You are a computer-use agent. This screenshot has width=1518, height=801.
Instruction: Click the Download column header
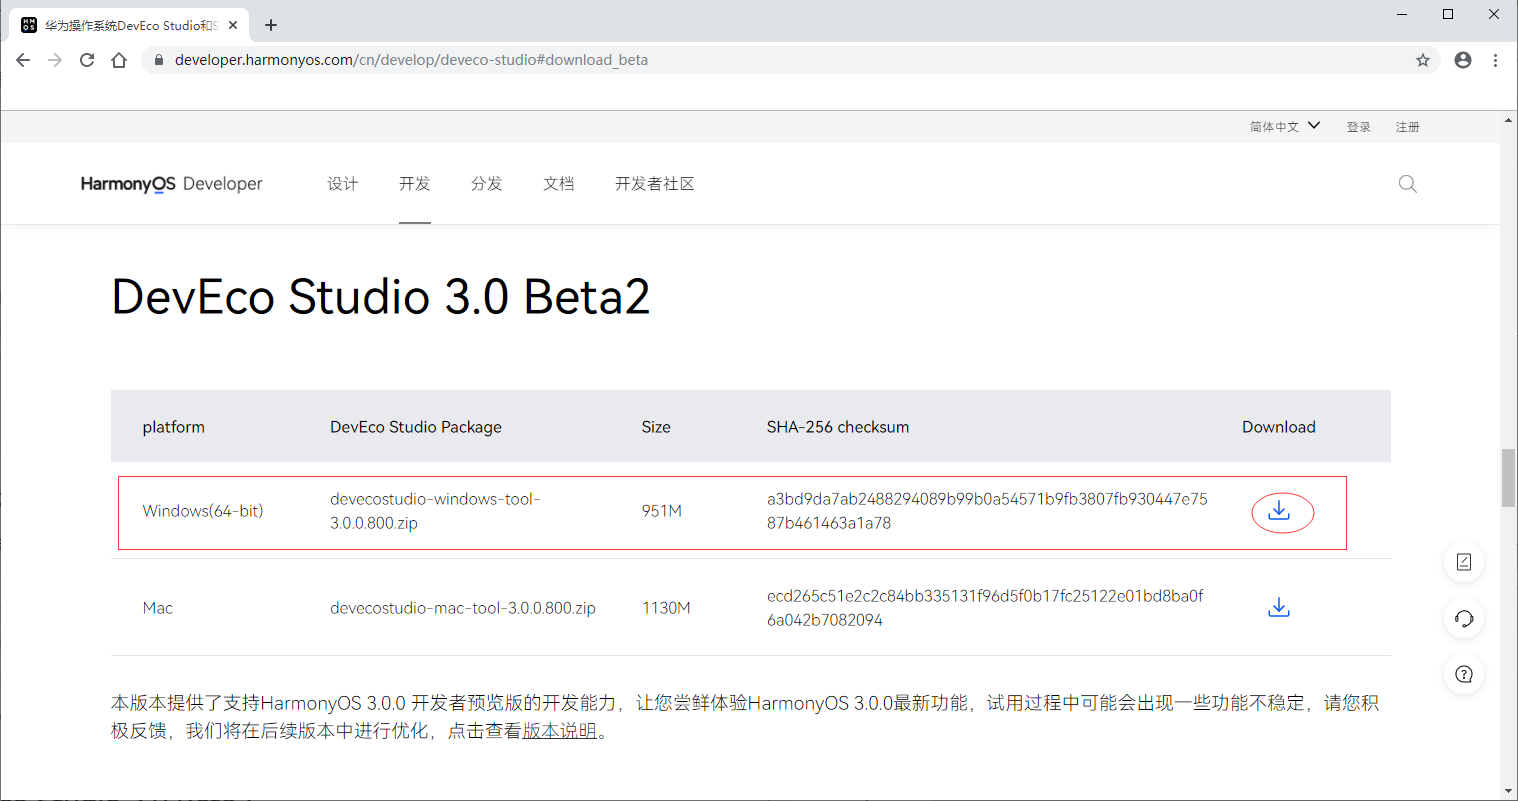pyautogui.click(x=1279, y=427)
